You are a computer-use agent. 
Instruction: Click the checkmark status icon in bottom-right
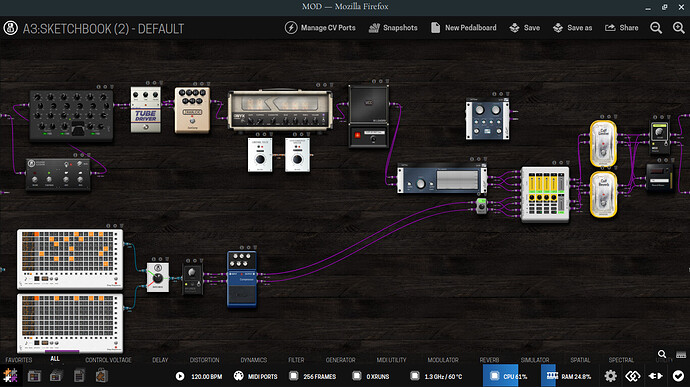[x=678, y=376]
